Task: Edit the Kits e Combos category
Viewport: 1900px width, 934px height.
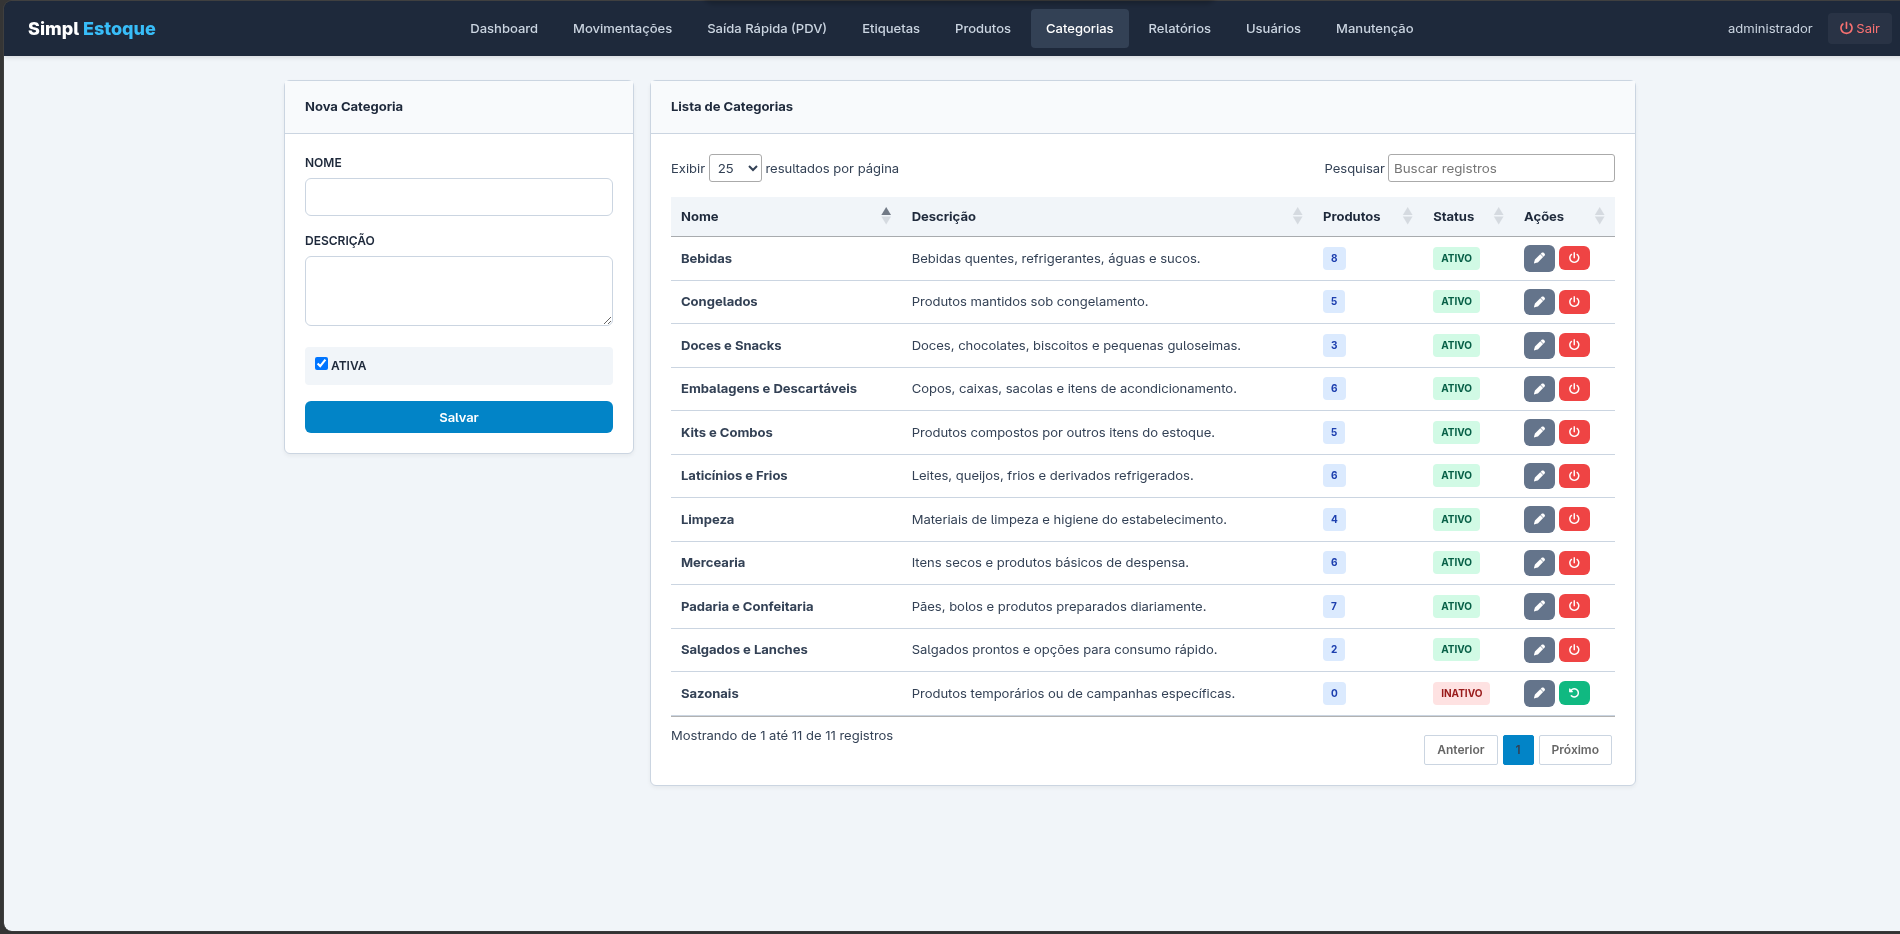Action: point(1539,432)
